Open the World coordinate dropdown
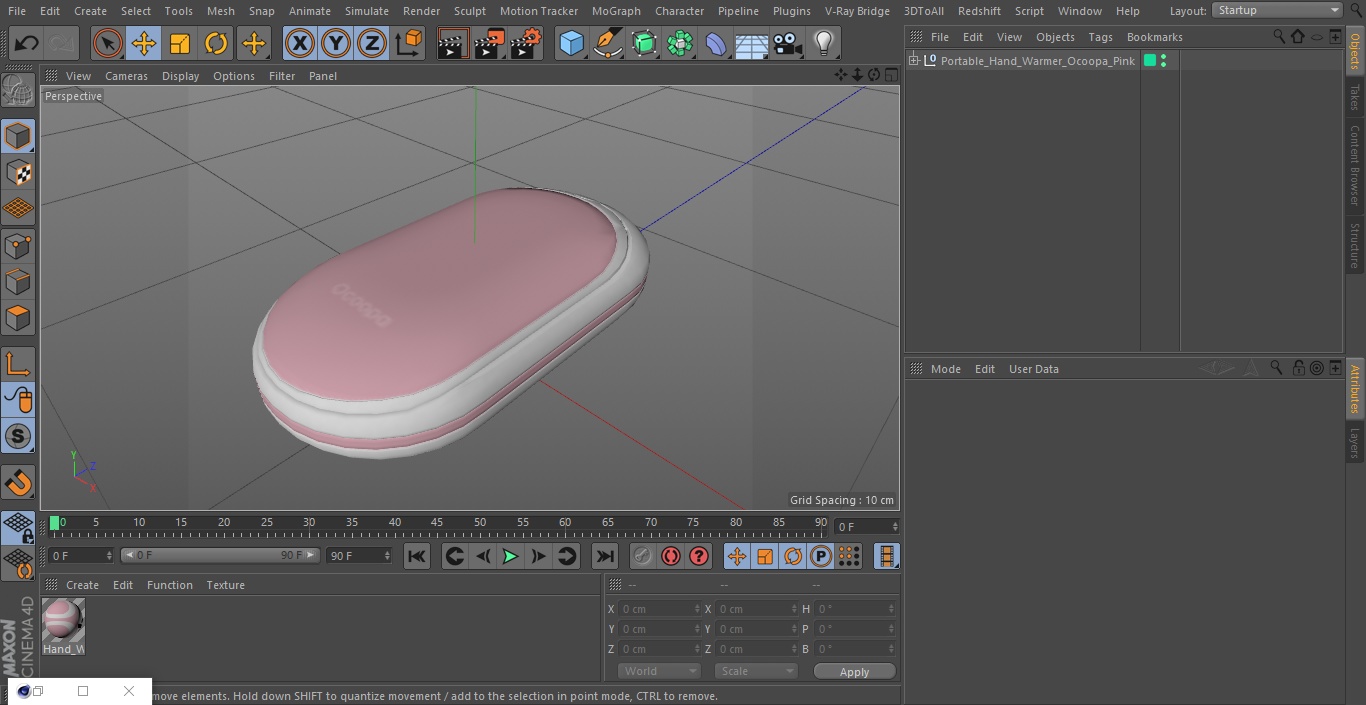The height and width of the screenshot is (705, 1366). (x=659, y=671)
